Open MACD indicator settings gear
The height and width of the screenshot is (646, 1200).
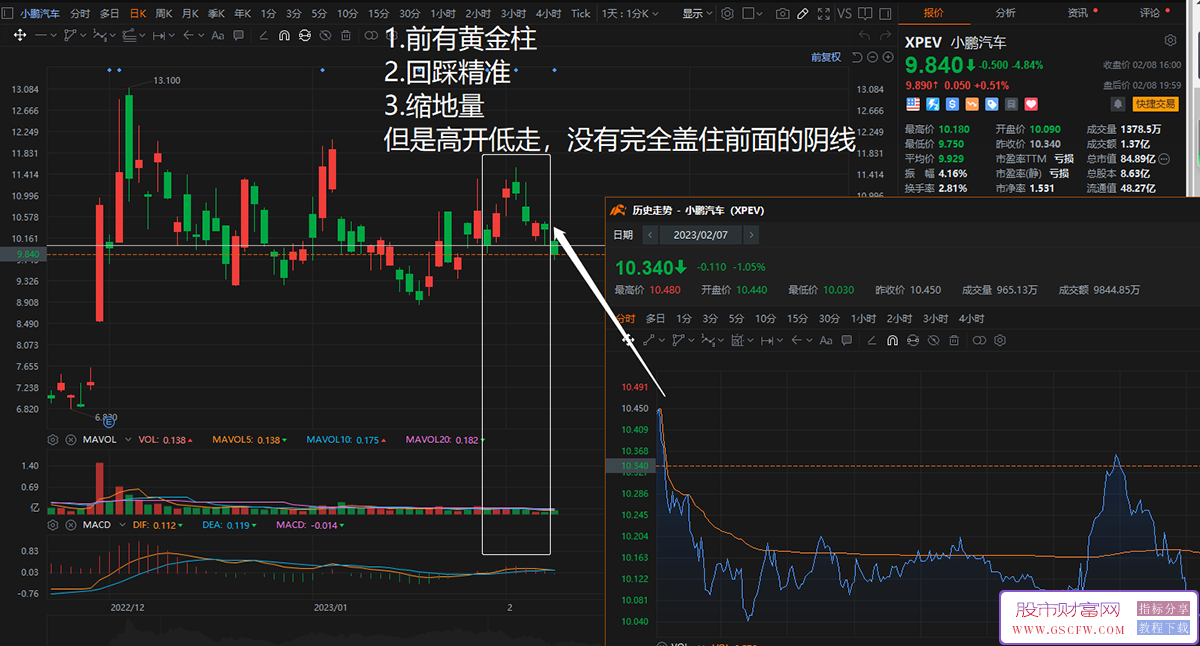pos(53,525)
